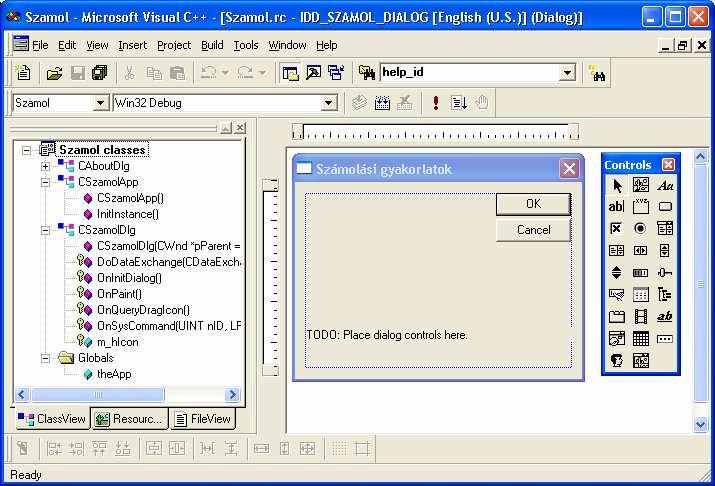Choose the Slider control tool
Image resolution: width=715 pixels, height=486 pixels.
click(665, 273)
